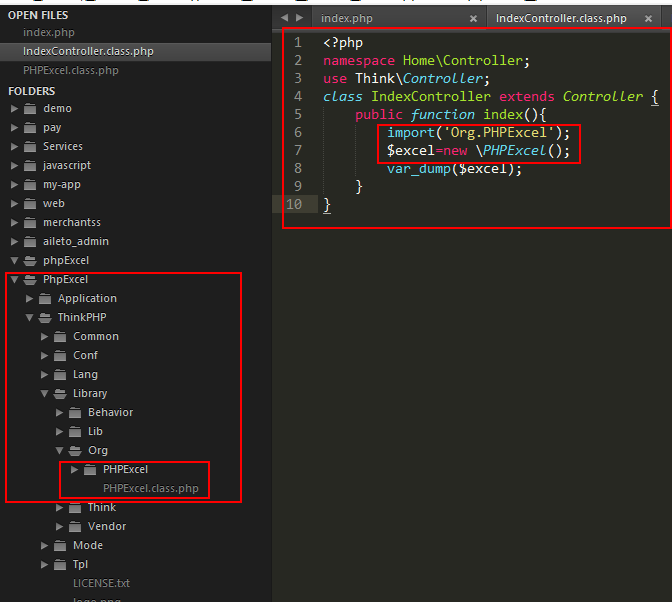Expand the my-app folder arrow

coord(14,185)
